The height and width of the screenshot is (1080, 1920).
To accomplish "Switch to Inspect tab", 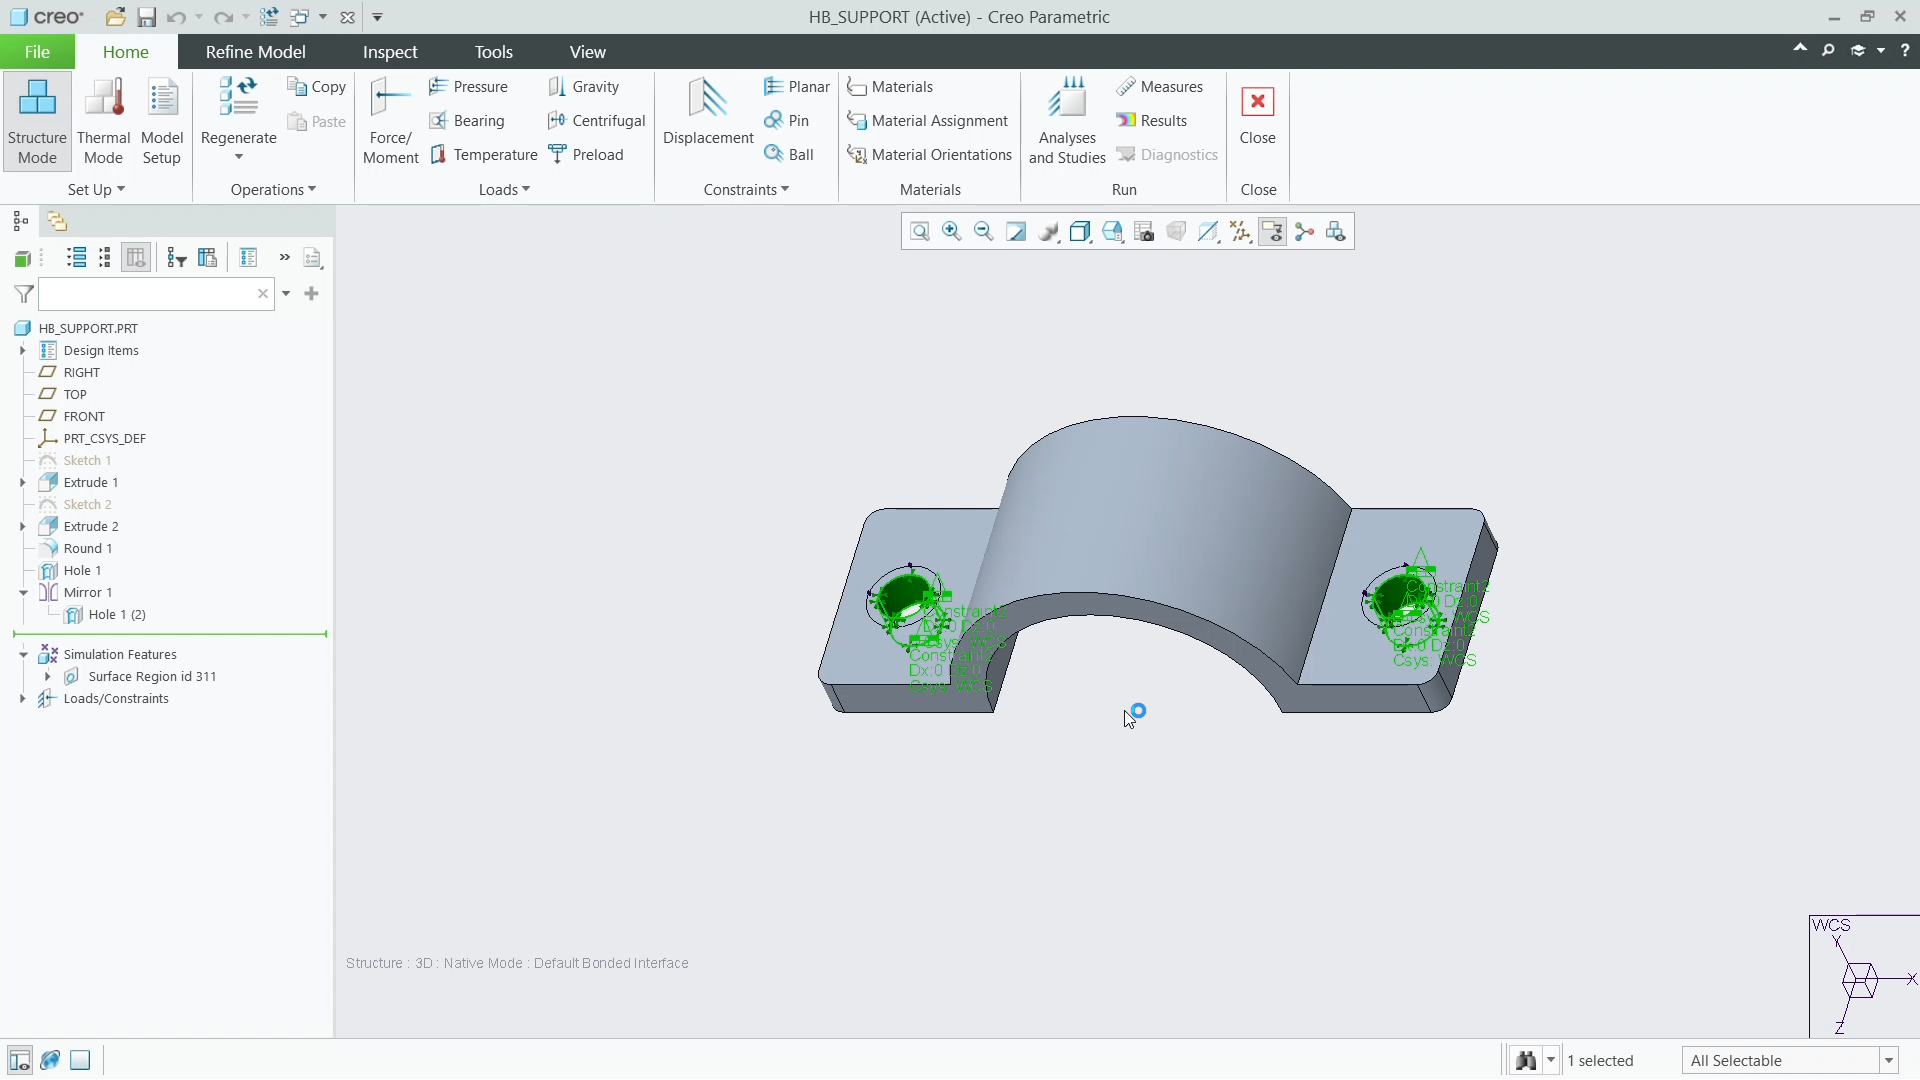I will click(x=390, y=52).
